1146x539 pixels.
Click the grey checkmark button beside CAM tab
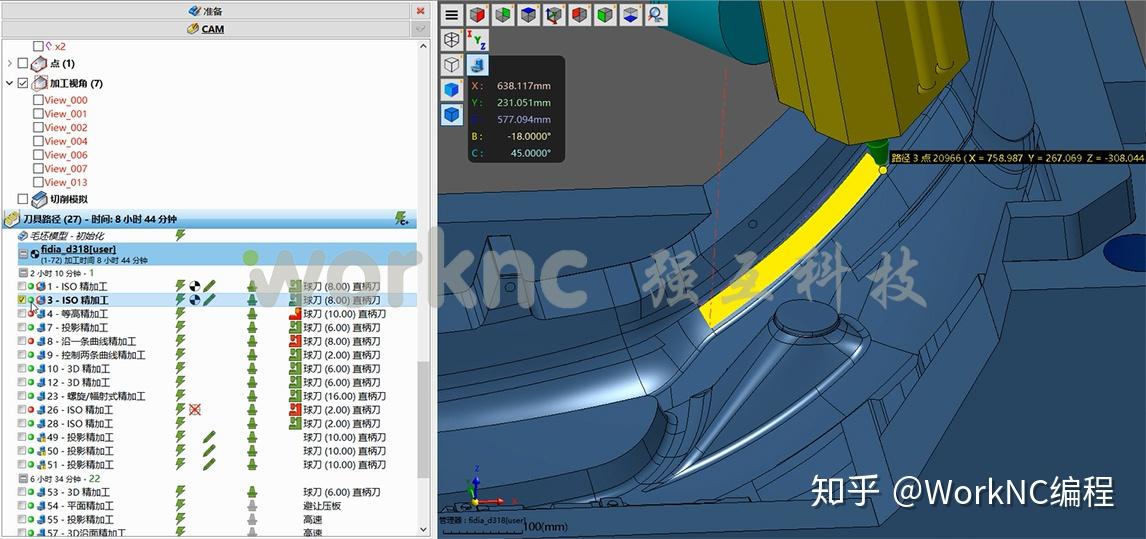tap(420, 29)
